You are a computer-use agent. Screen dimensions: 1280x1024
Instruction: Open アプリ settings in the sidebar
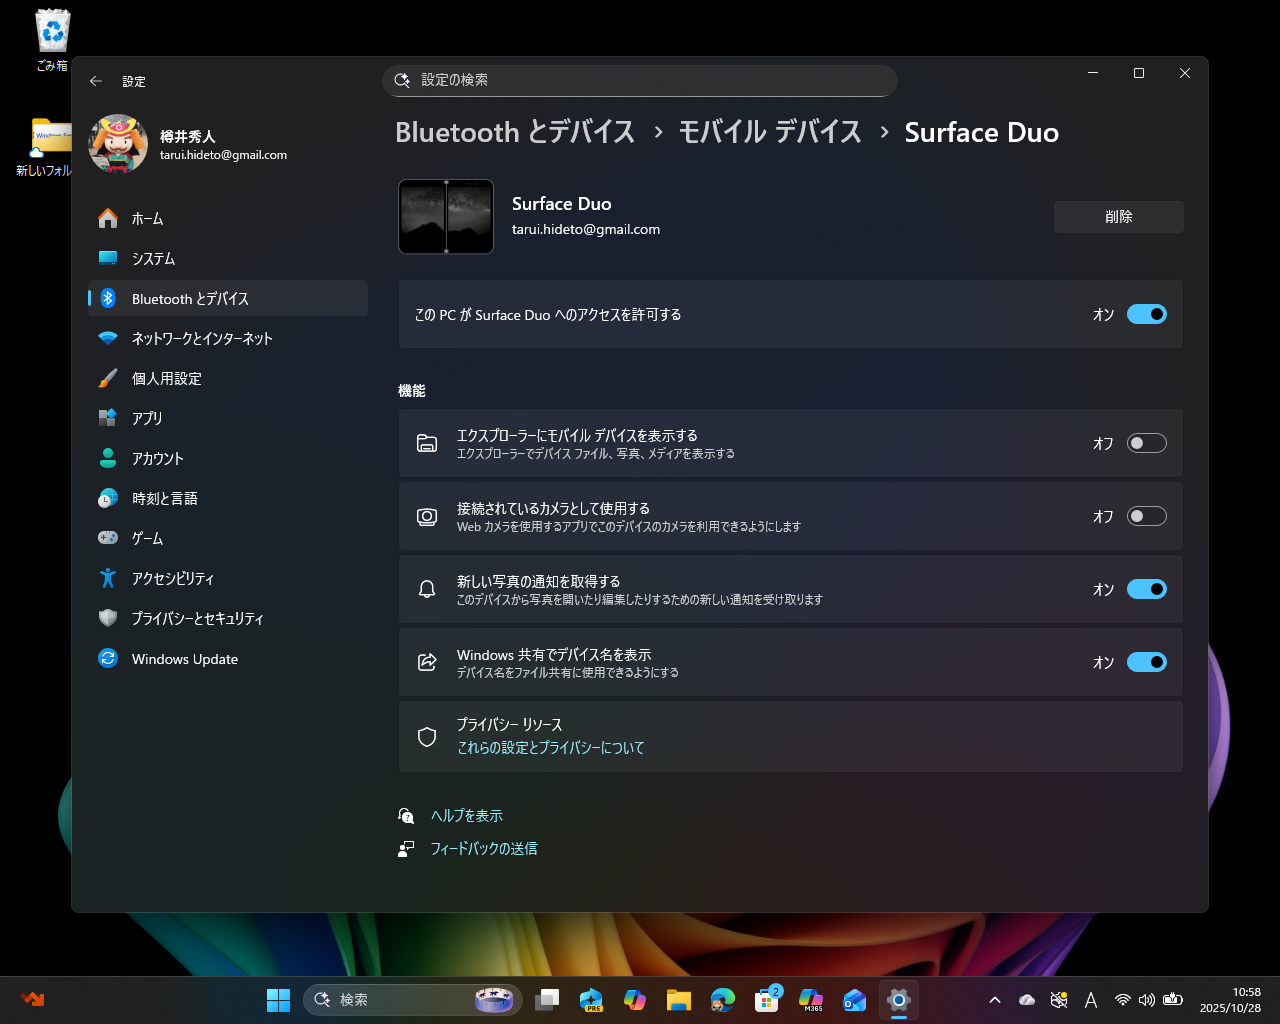228,418
